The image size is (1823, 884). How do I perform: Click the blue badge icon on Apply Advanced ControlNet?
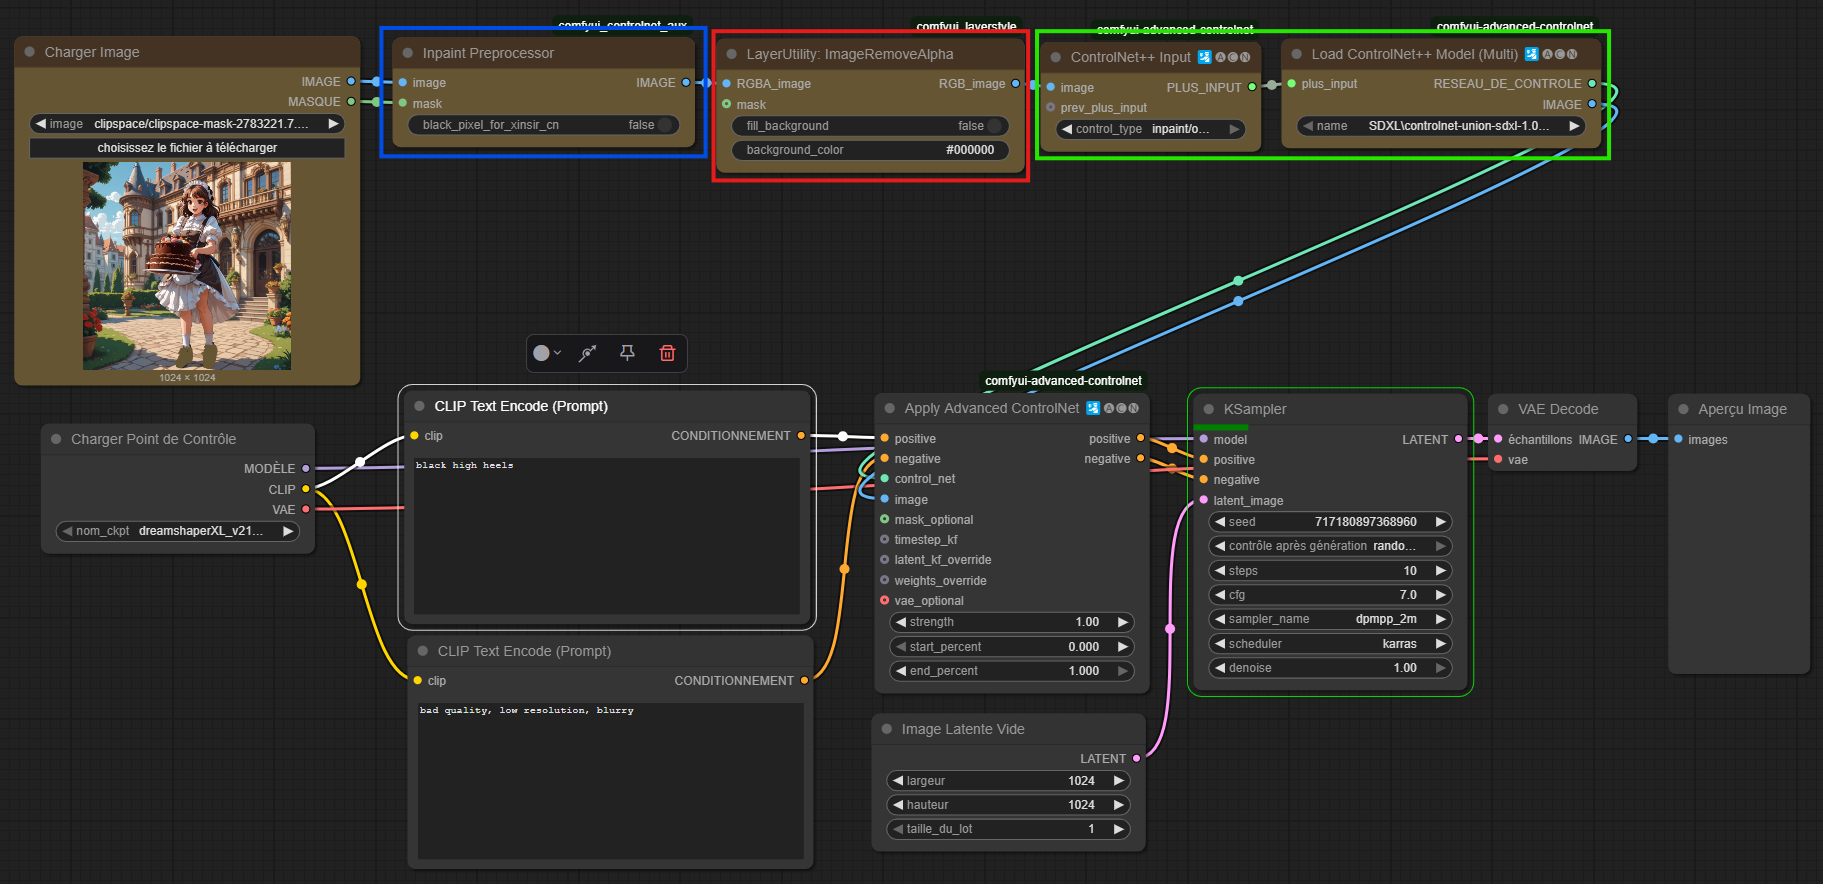coord(1093,408)
